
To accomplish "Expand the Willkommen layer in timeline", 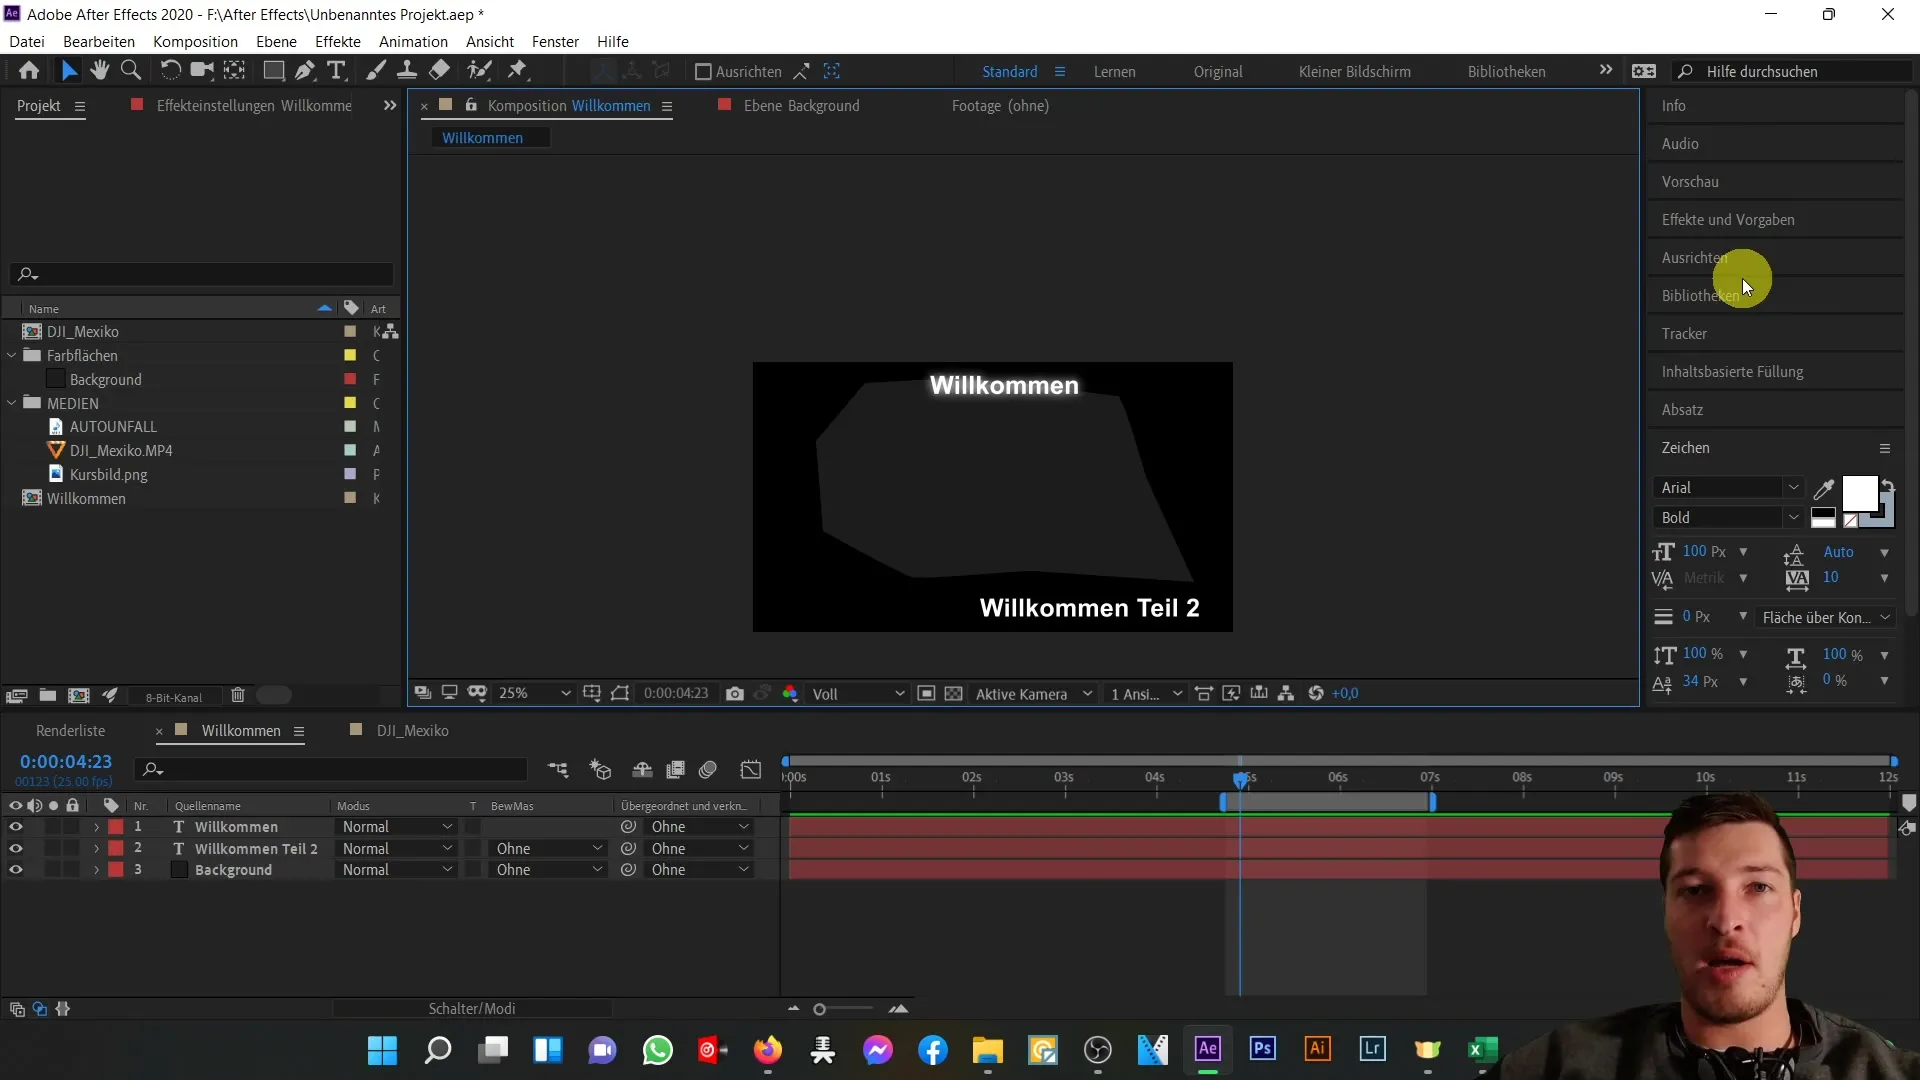I will point(95,825).
